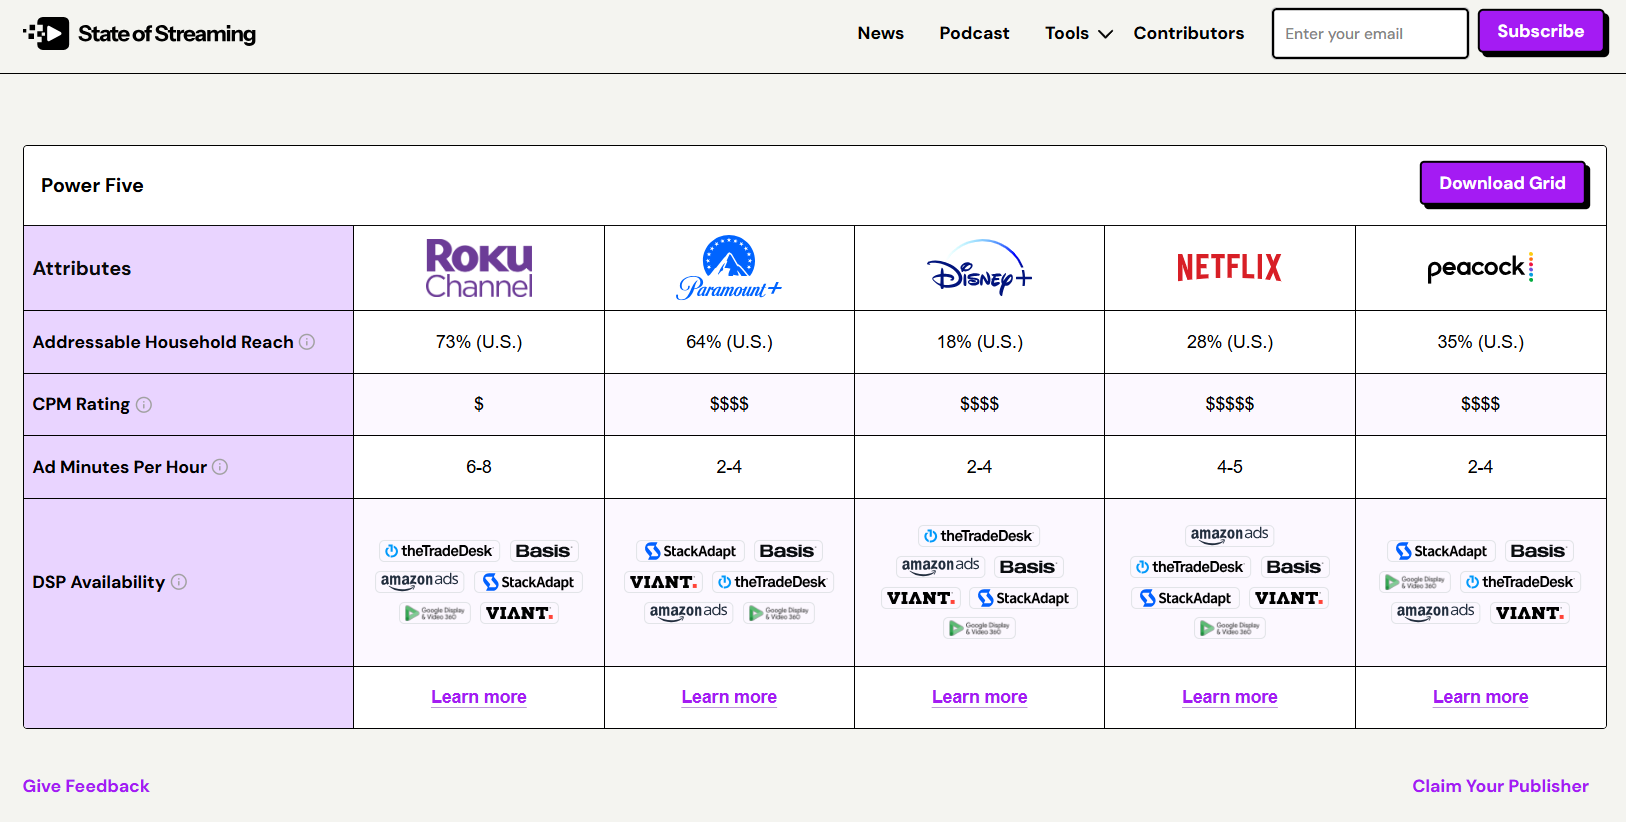Select the 73% (U.S.) reach cell
This screenshot has height=822, width=1626.
click(479, 342)
